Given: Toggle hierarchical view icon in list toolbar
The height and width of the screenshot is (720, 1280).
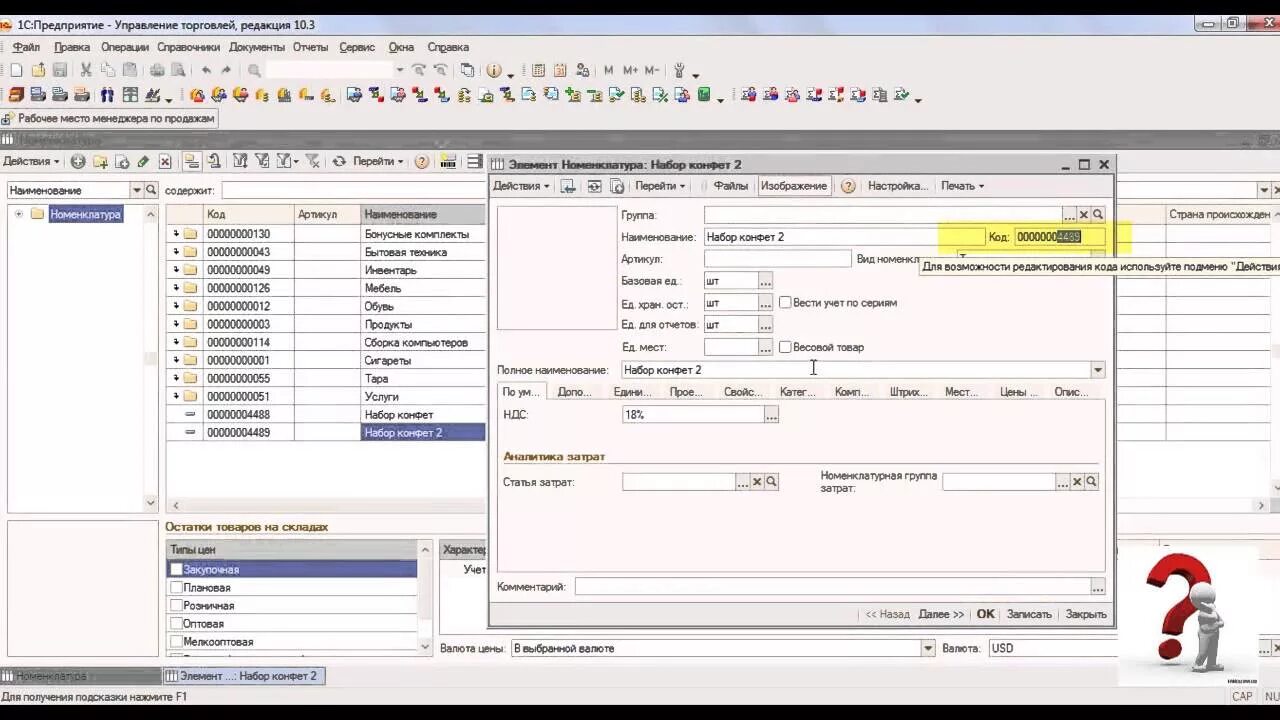Looking at the screenshot, I should point(191,161).
